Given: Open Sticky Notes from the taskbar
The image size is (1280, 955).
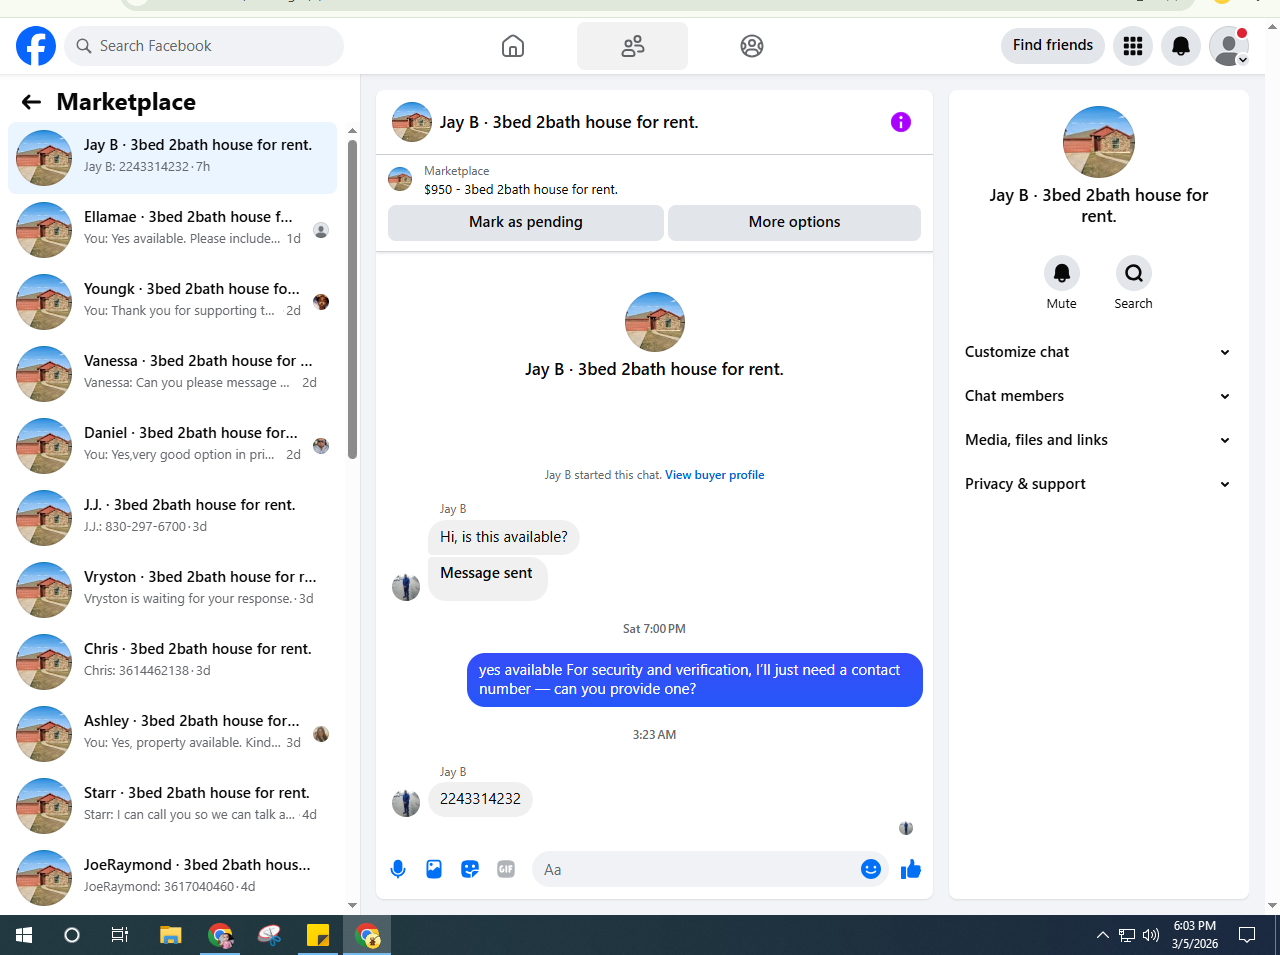Looking at the screenshot, I should pyautogui.click(x=318, y=935).
